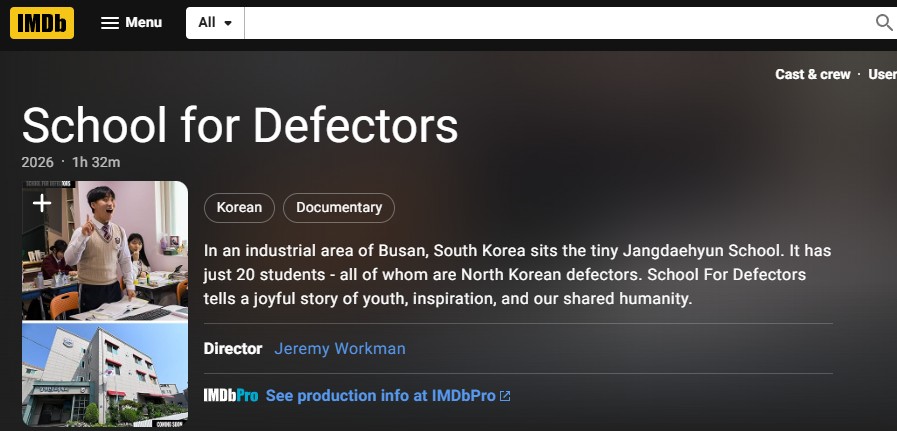
Task: Select the Korean tag chip
Action: pos(239,208)
